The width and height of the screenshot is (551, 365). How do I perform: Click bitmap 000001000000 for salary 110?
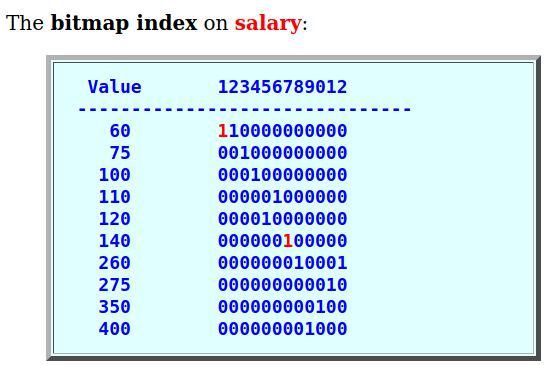point(283,197)
